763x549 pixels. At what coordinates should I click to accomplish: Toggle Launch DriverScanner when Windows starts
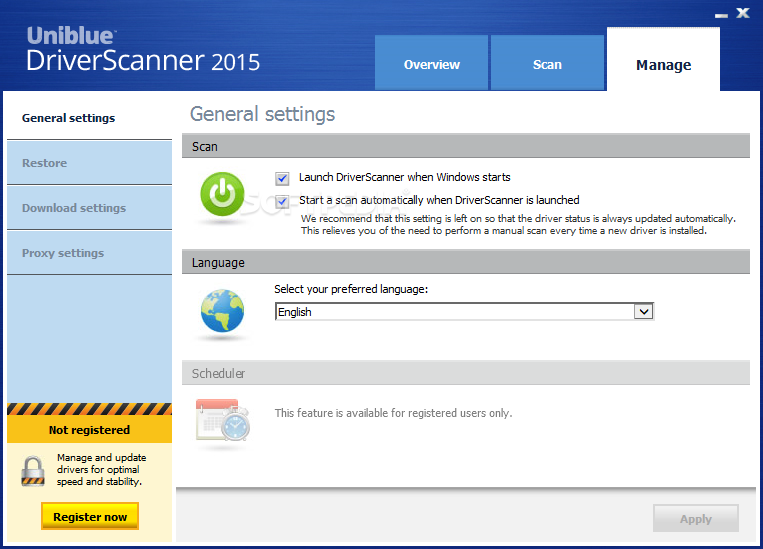[x=282, y=179]
